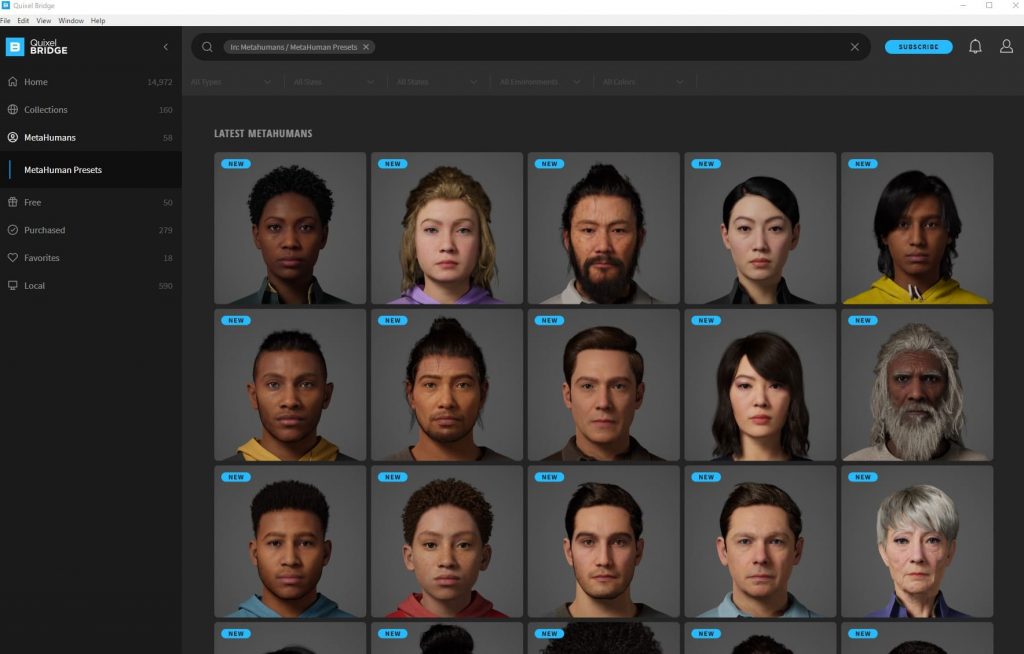Click the search magnifier icon

(x=207, y=47)
